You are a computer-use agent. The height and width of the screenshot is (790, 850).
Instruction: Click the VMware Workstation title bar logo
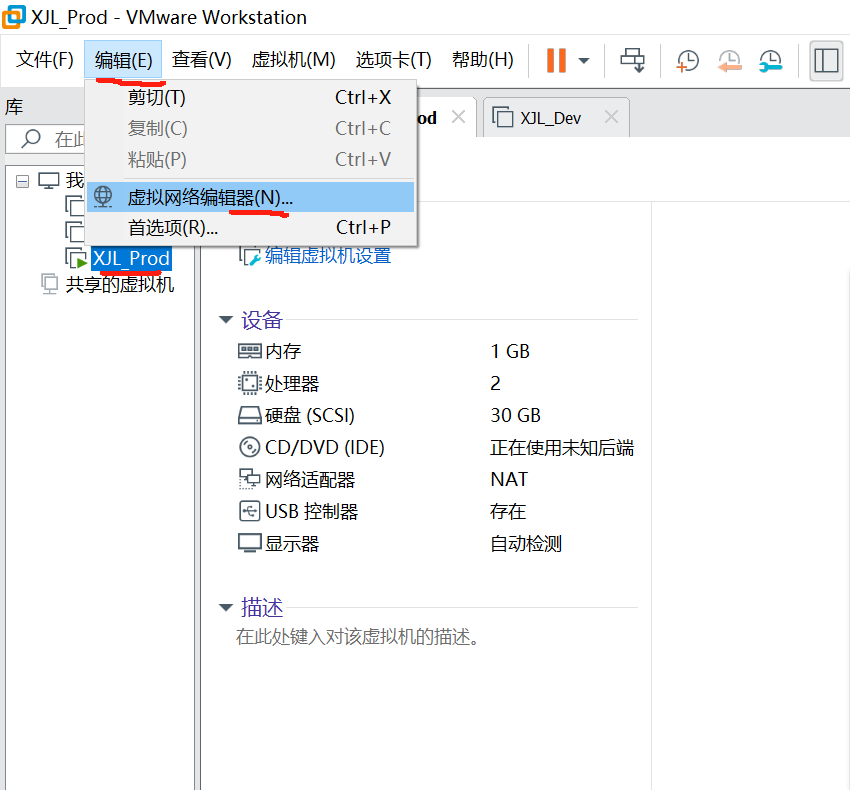point(14,16)
